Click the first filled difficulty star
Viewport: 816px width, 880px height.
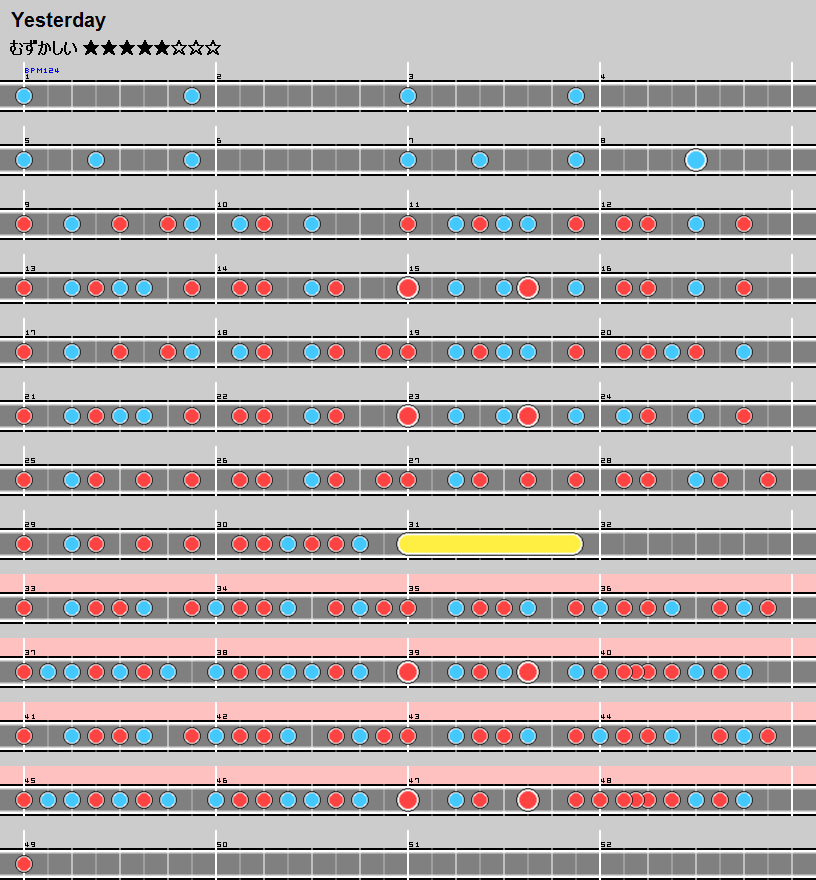tap(92, 47)
